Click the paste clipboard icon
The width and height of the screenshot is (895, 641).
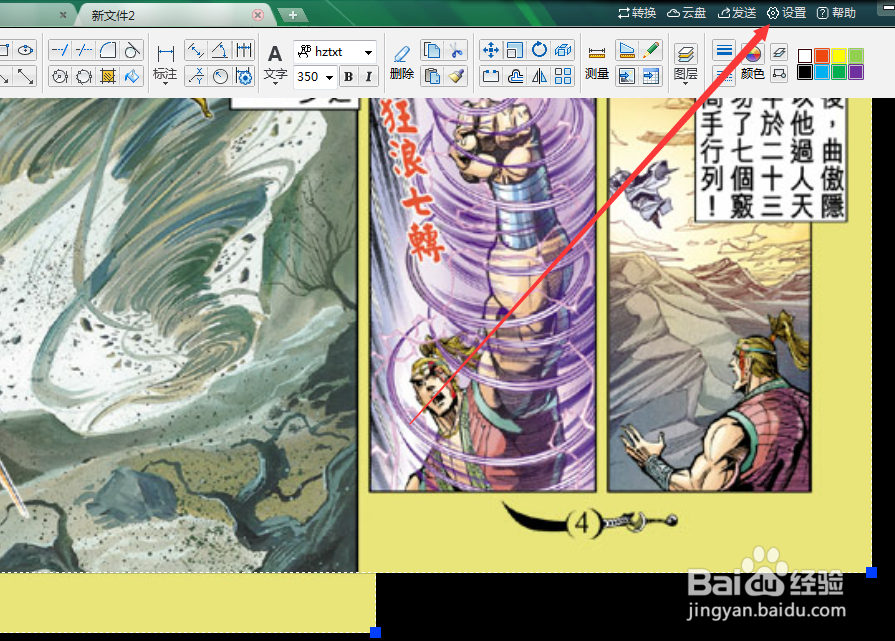(432, 76)
